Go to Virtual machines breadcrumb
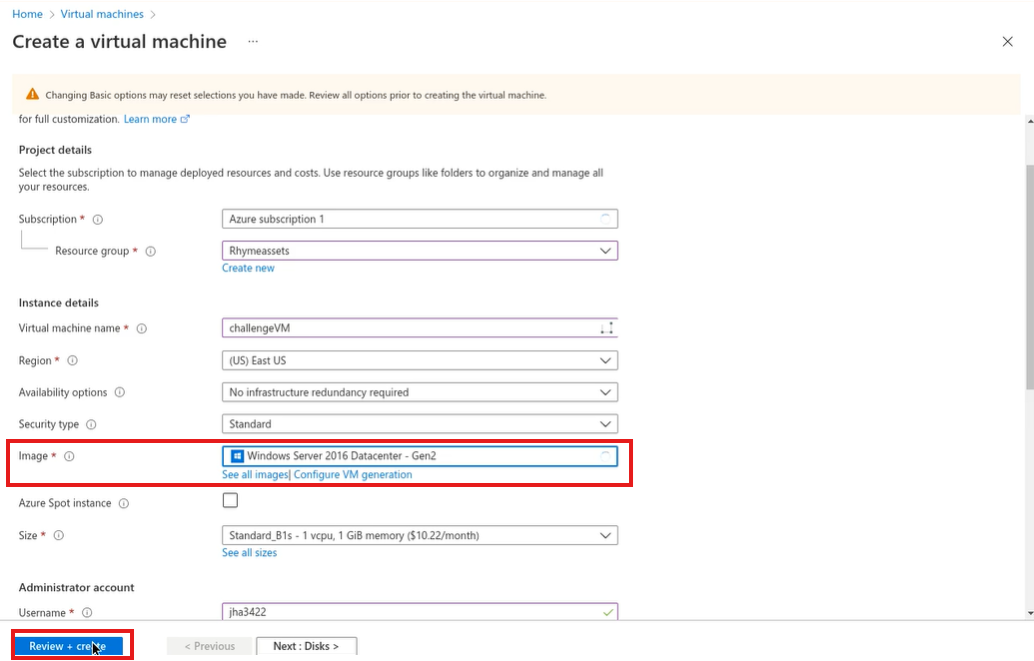 click(x=102, y=14)
